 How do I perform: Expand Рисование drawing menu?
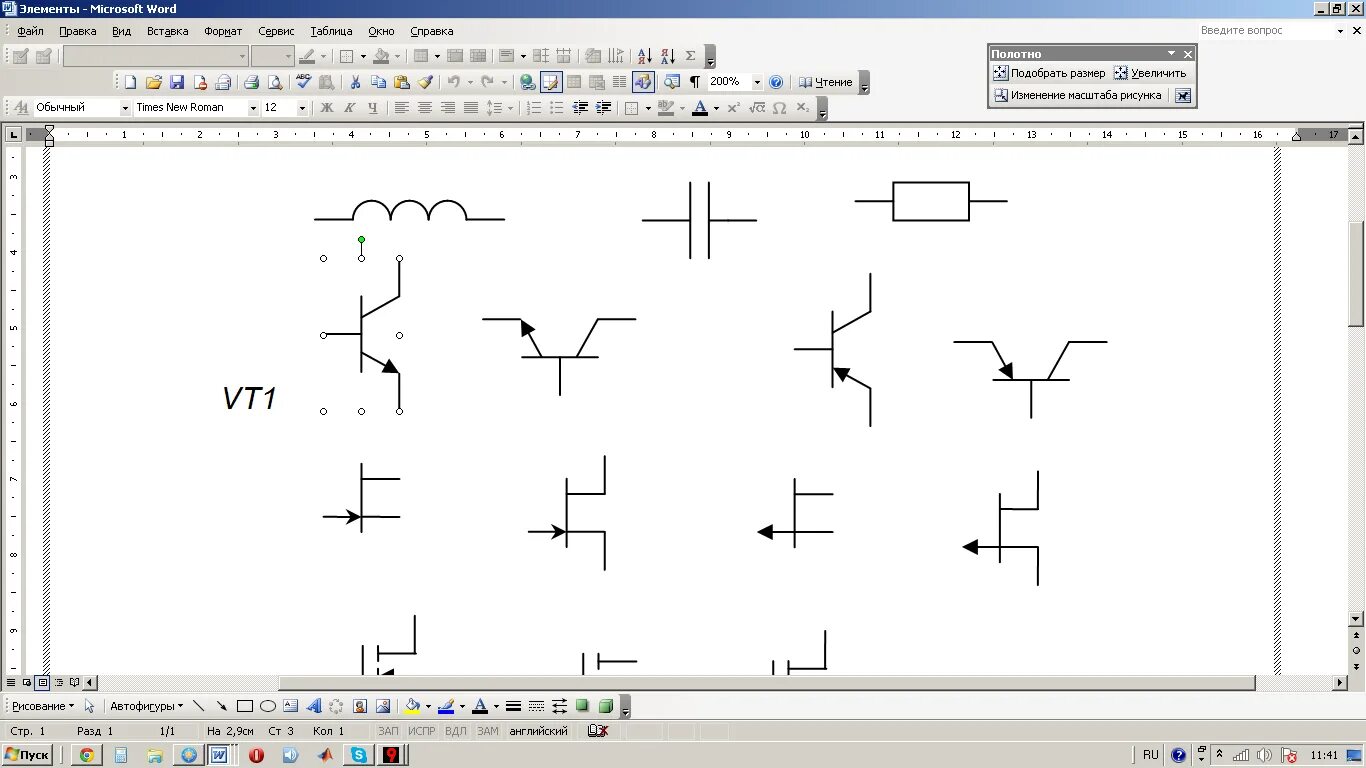click(43, 706)
